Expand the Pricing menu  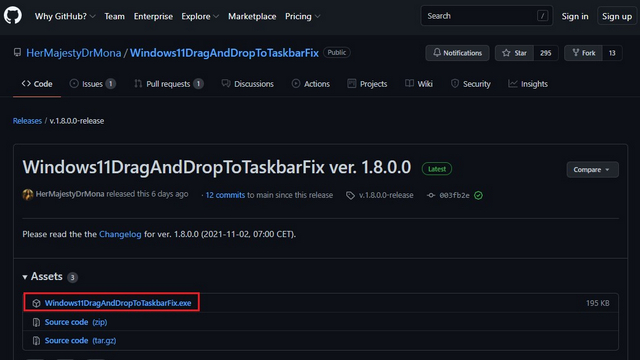[302, 16]
